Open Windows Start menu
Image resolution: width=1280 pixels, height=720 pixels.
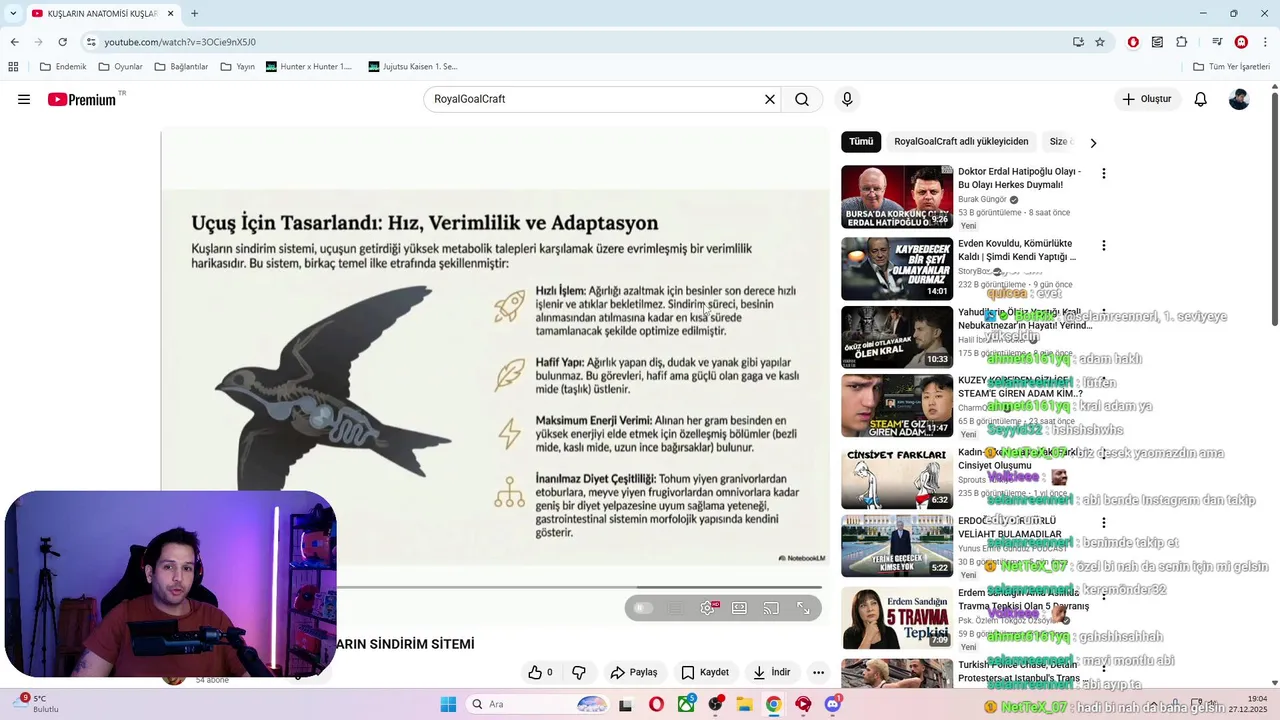point(448,704)
